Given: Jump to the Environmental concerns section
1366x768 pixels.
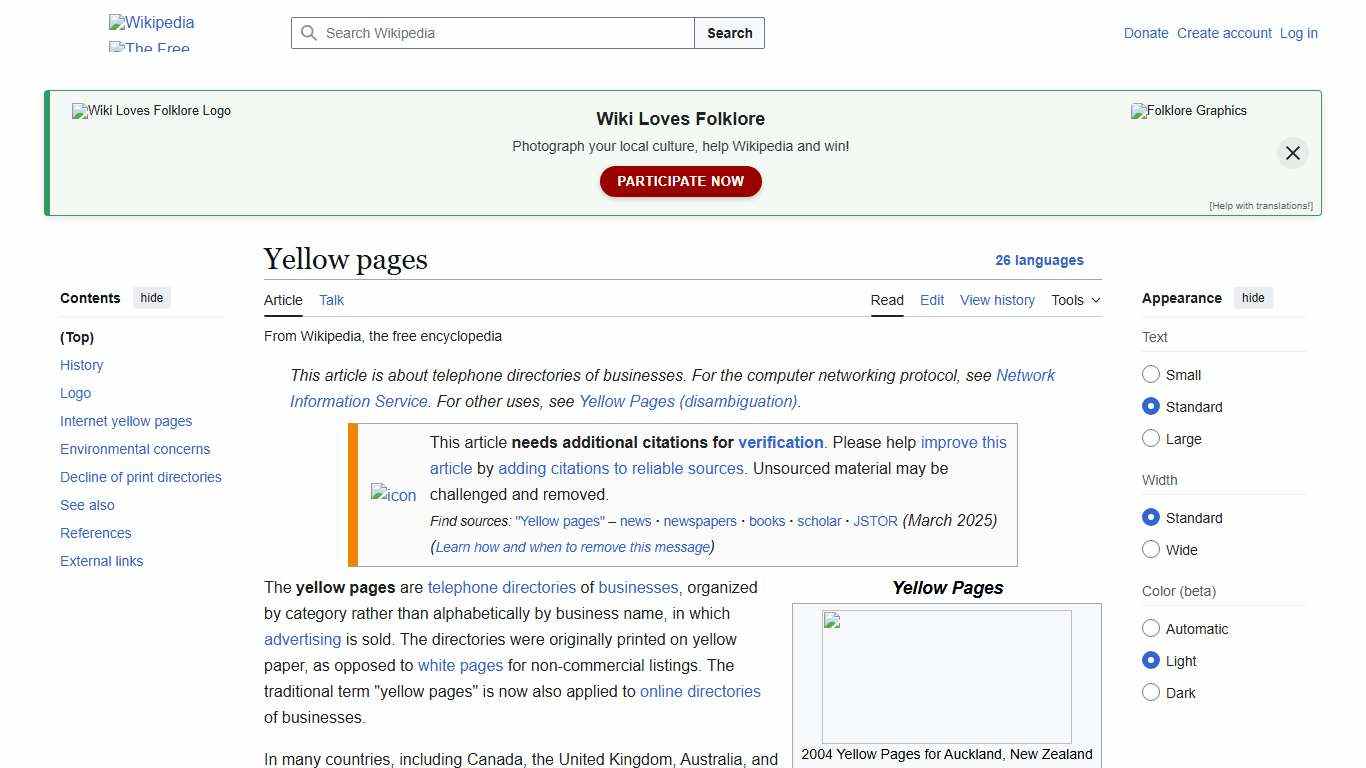Looking at the screenshot, I should 135,449.
